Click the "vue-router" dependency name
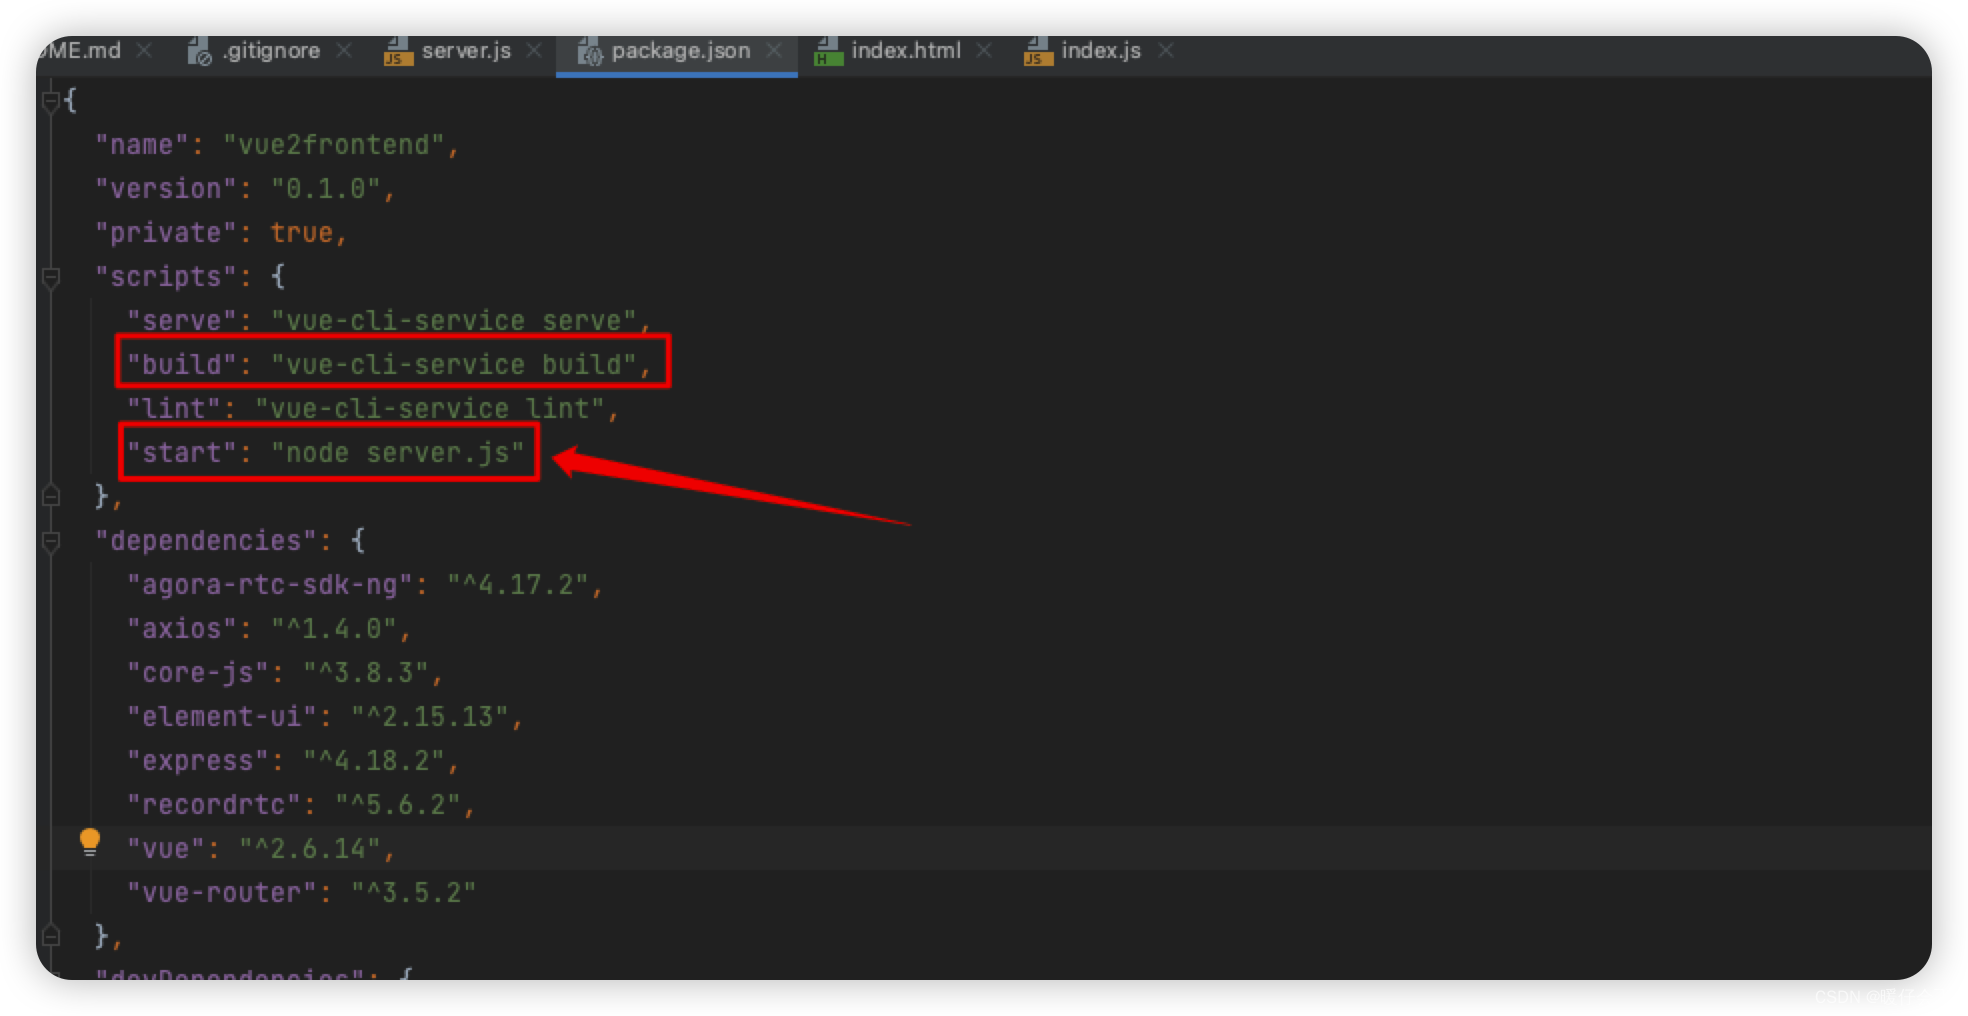The height and width of the screenshot is (1016, 1968). pyautogui.click(x=221, y=893)
